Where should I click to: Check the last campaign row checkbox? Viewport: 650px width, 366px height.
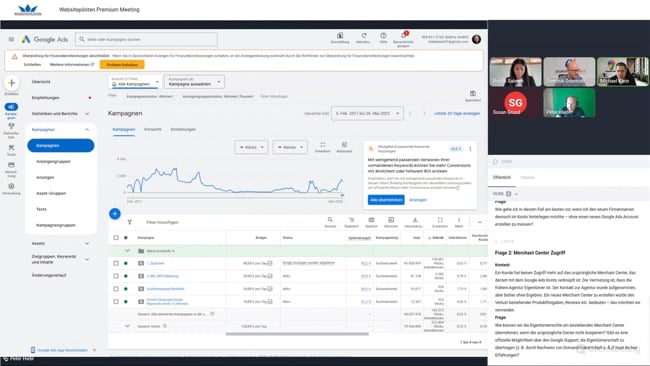pyautogui.click(x=116, y=302)
